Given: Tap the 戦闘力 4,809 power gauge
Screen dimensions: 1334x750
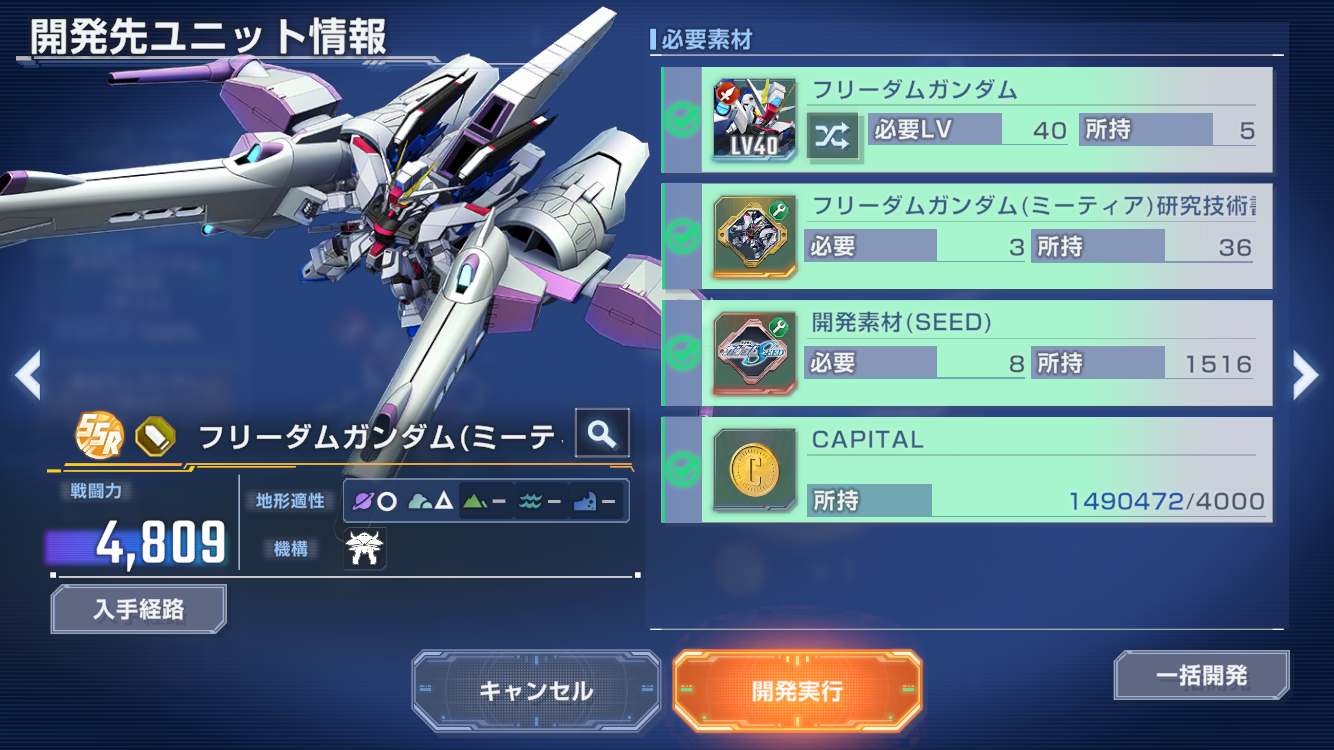Looking at the screenshot, I should point(137,543).
